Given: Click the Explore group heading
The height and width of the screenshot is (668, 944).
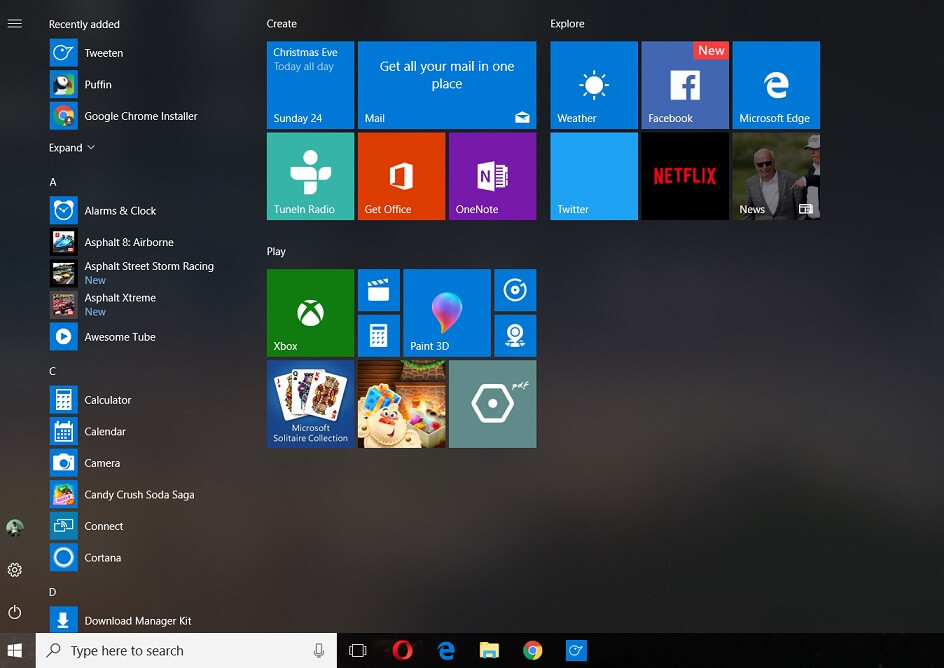Looking at the screenshot, I should (x=567, y=23).
